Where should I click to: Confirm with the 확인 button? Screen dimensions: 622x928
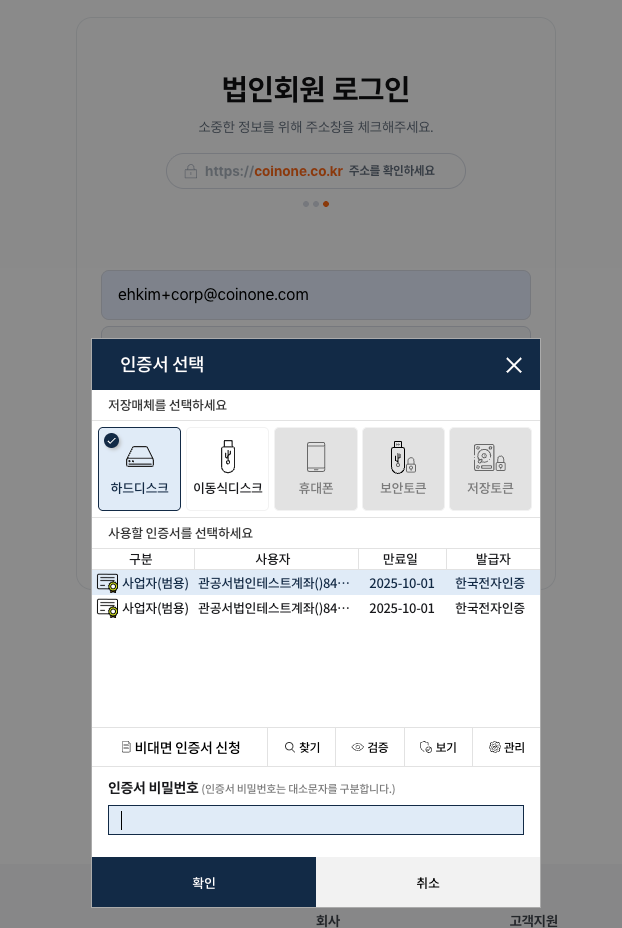204,882
